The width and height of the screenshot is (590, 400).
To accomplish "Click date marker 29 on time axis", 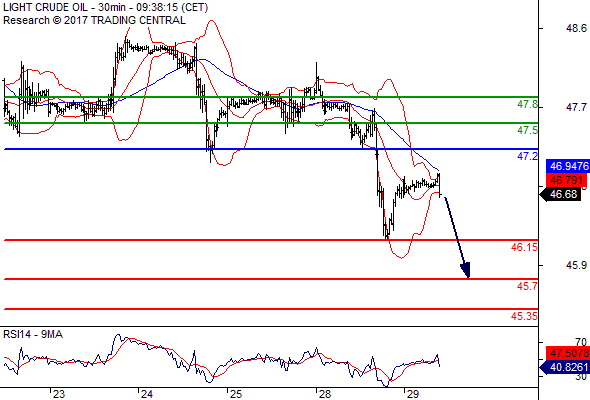I will tap(413, 394).
